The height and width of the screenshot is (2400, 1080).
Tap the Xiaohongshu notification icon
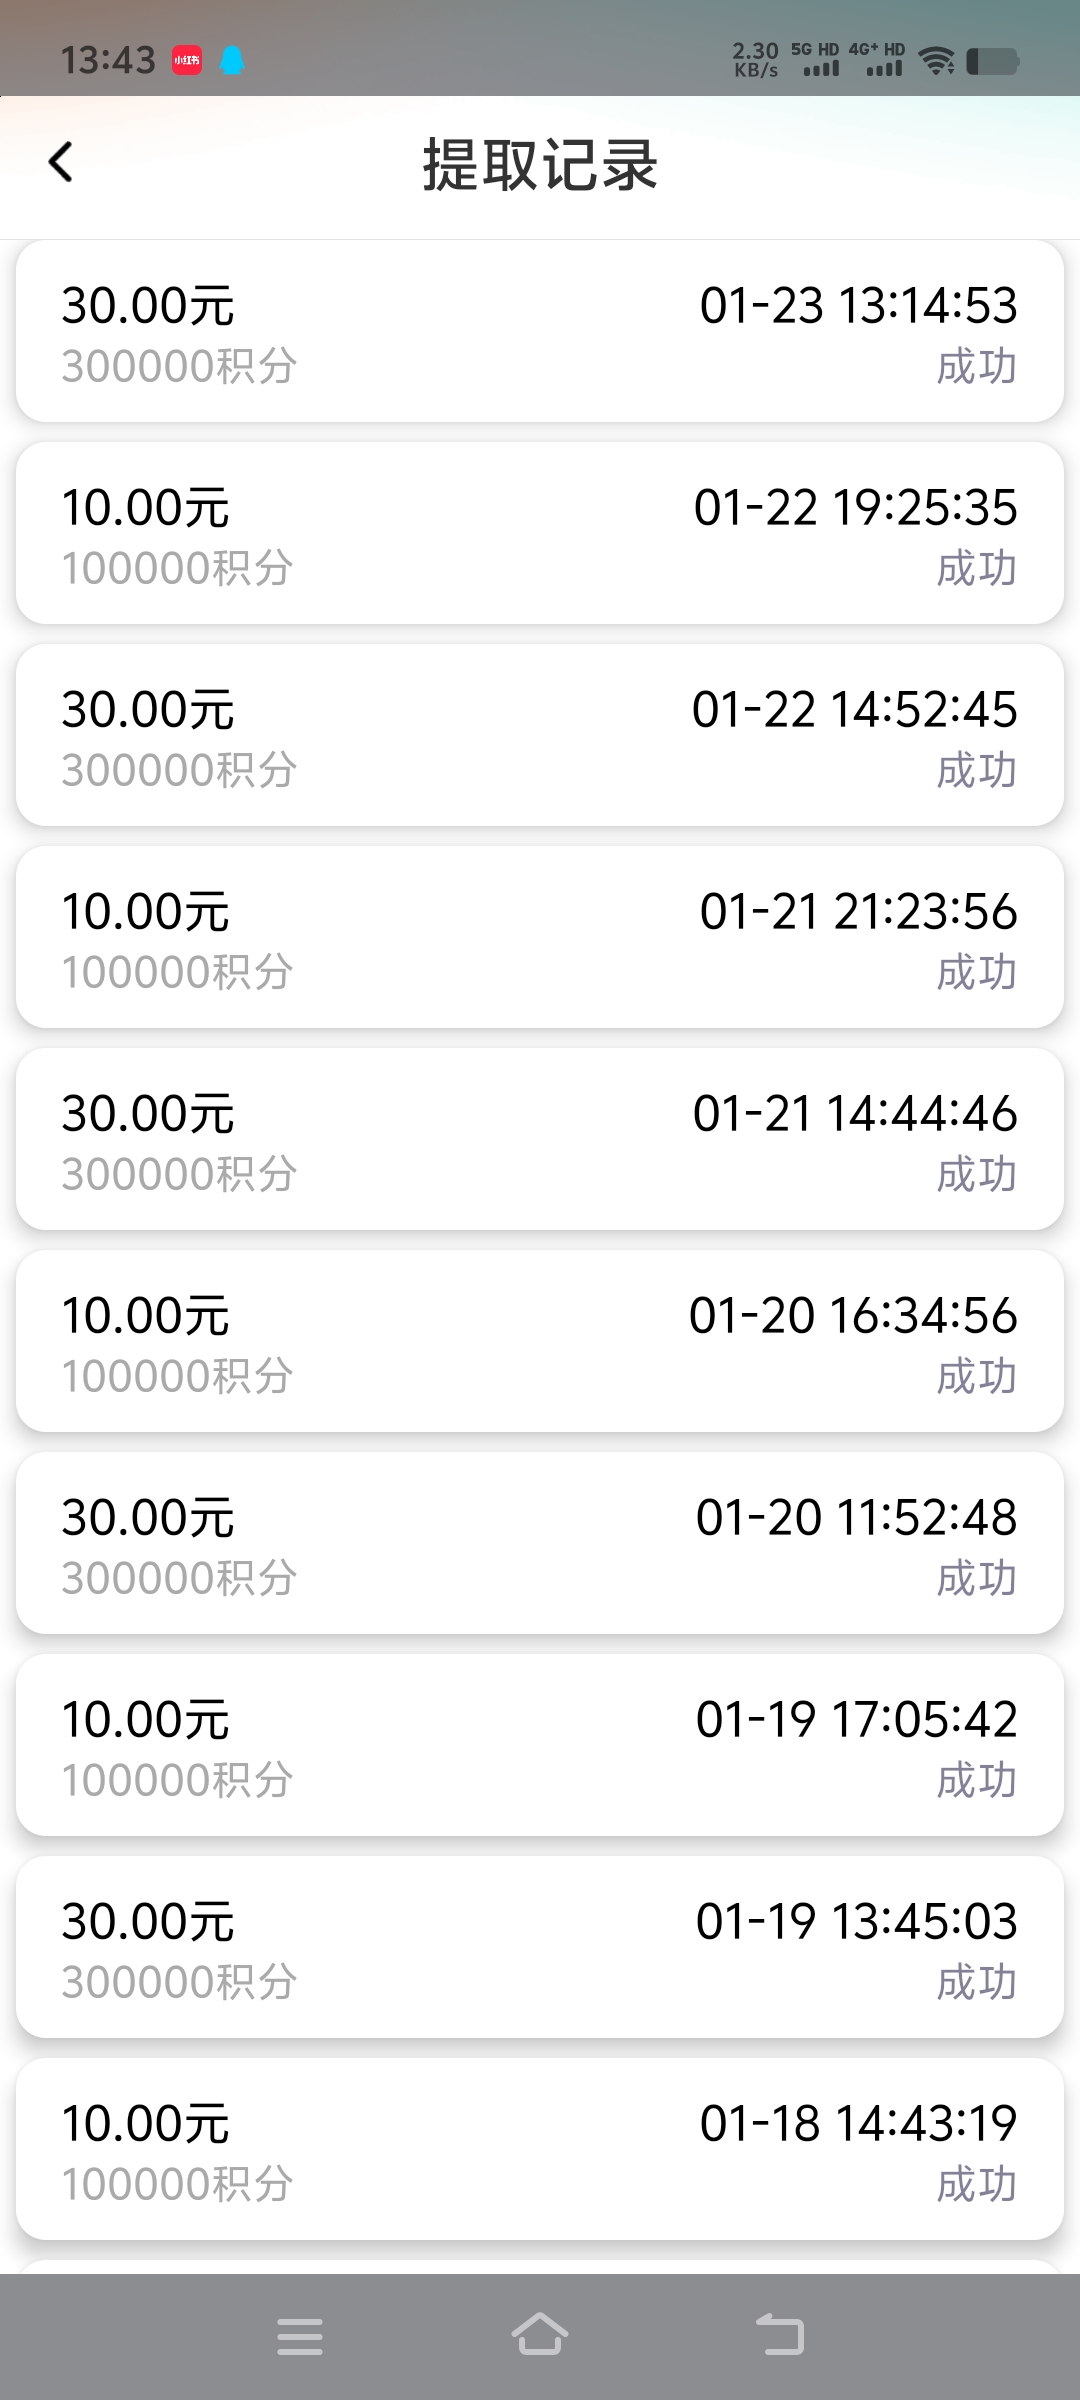coord(187,60)
